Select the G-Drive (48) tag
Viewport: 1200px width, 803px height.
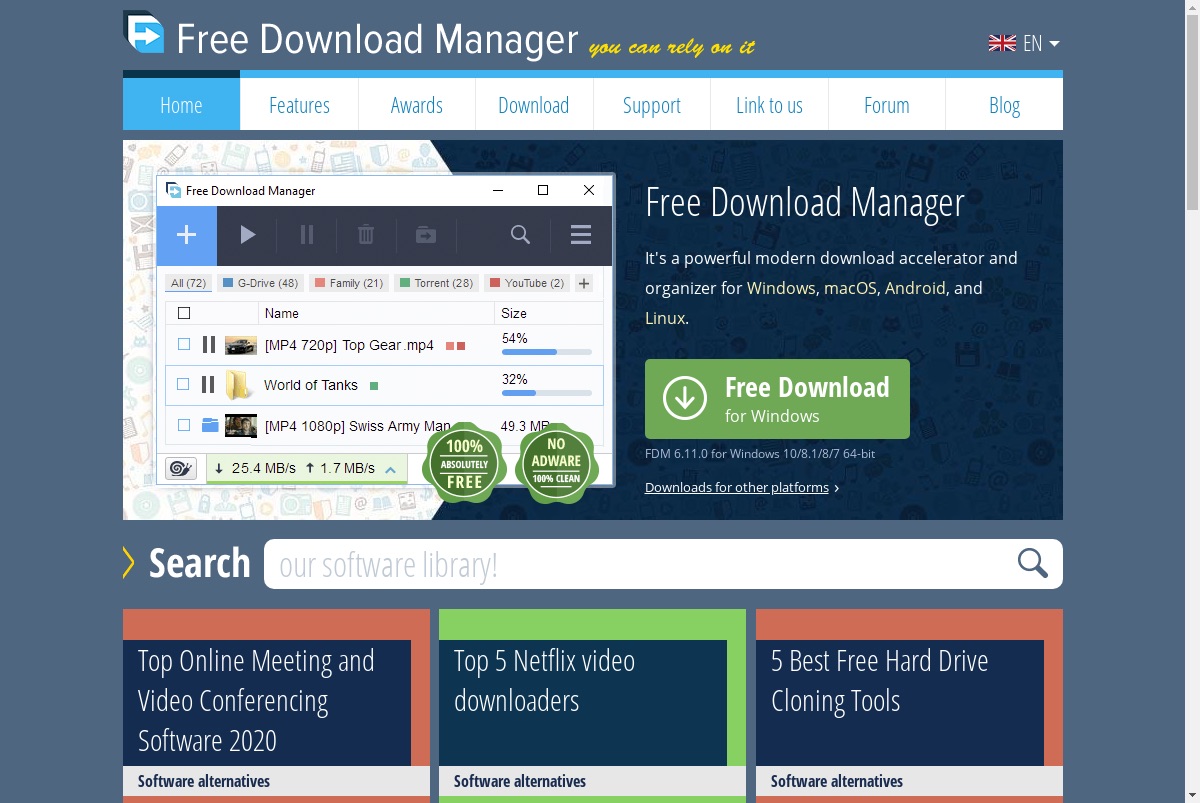pyautogui.click(x=260, y=283)
